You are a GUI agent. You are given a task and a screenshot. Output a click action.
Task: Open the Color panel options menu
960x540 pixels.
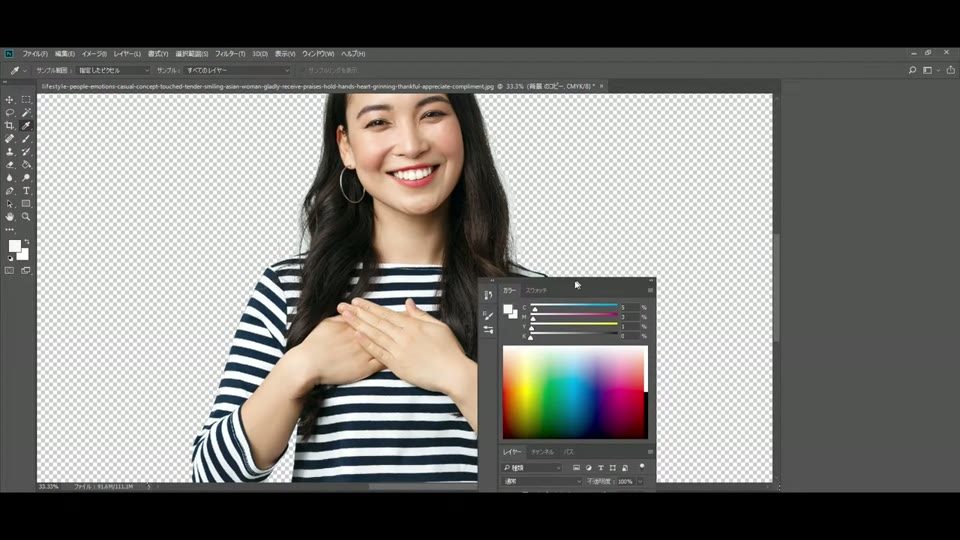pyautogui.click(x=650, y=290)
